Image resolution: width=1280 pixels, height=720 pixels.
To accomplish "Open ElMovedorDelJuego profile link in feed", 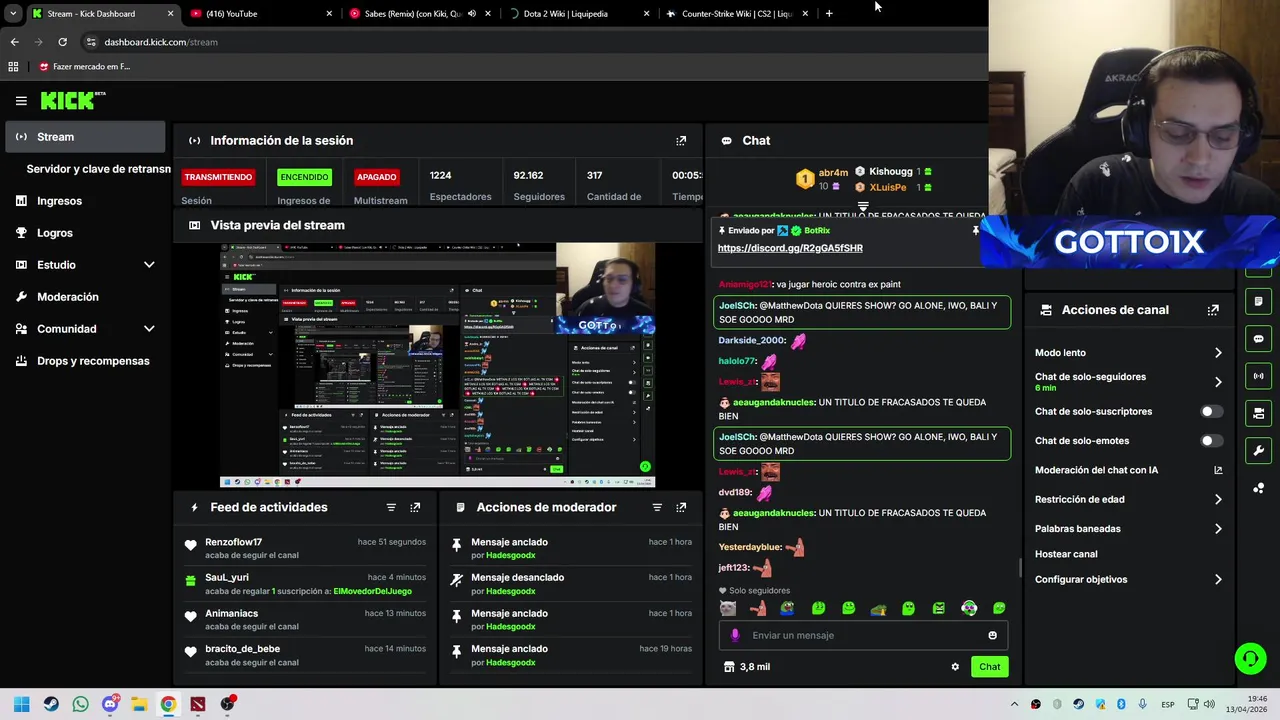I will (372, 591).
